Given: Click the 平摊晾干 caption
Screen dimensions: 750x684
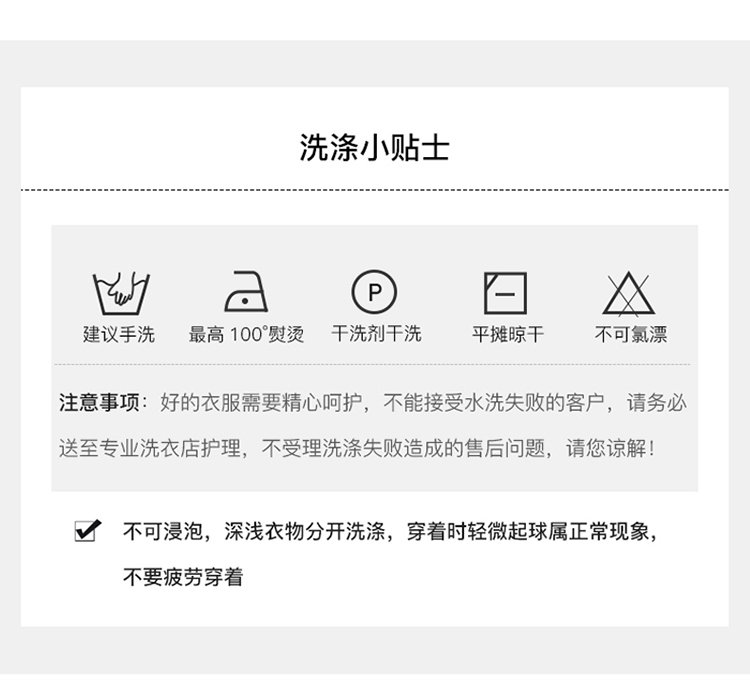Looking at the screenshot, I should [x=508, y=334].
